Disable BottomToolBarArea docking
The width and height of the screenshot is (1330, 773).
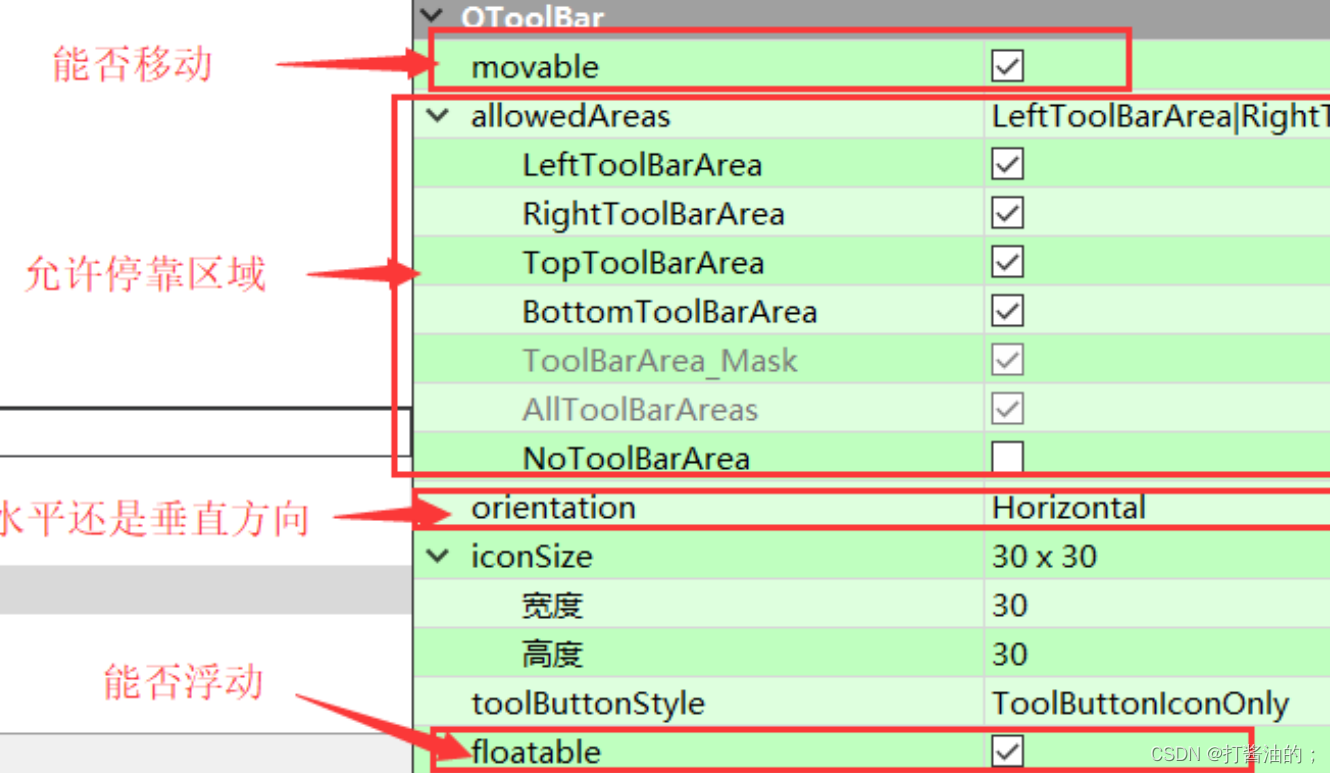(1007, 310)
